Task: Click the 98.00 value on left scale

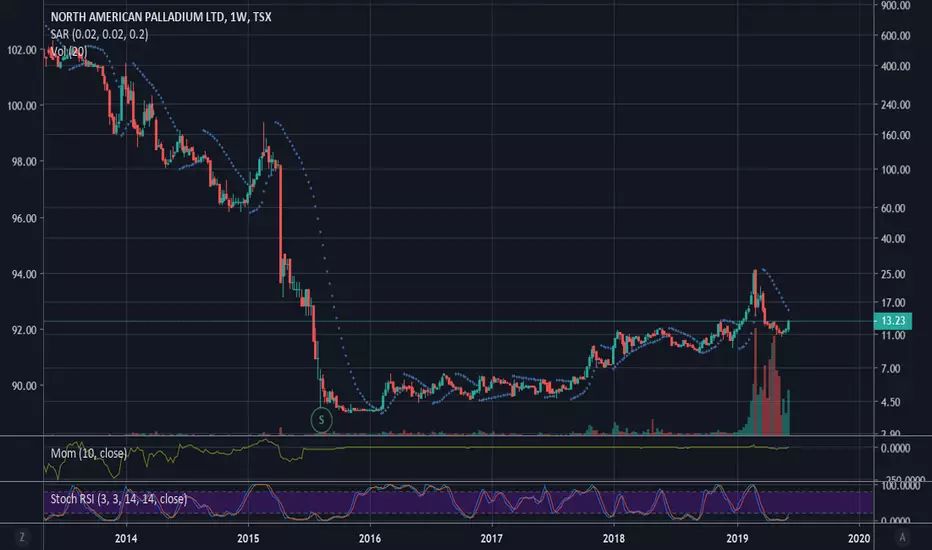Action: point(24,162)
